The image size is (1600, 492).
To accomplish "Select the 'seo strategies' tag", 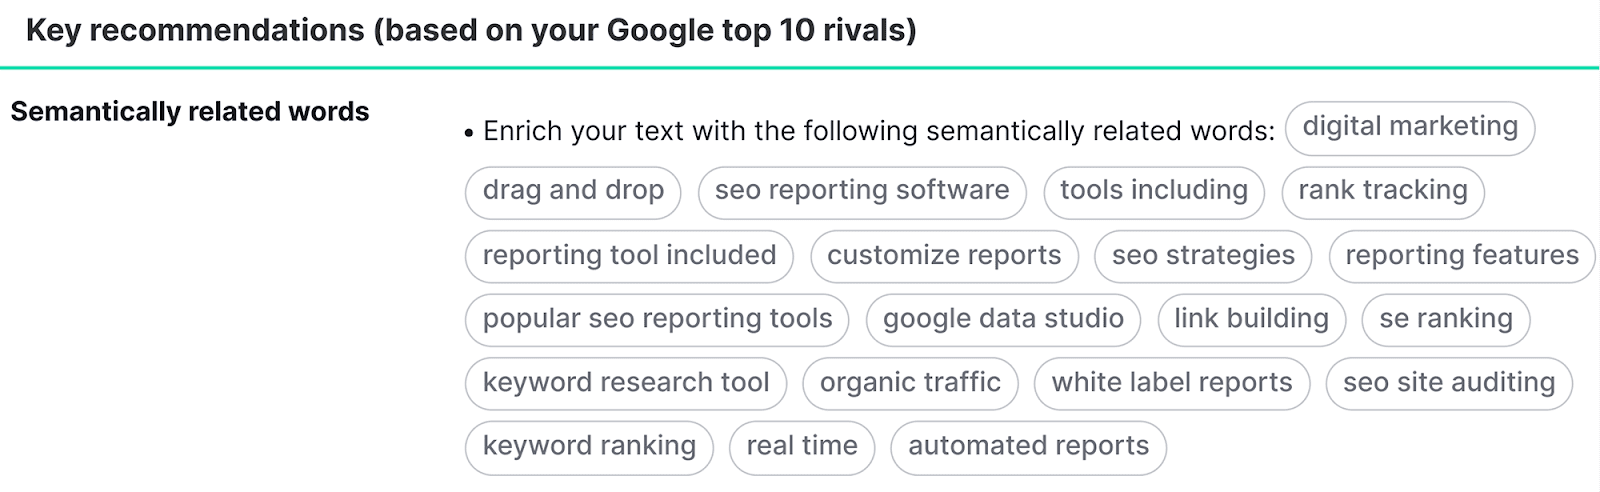I will click(1203, 256).
